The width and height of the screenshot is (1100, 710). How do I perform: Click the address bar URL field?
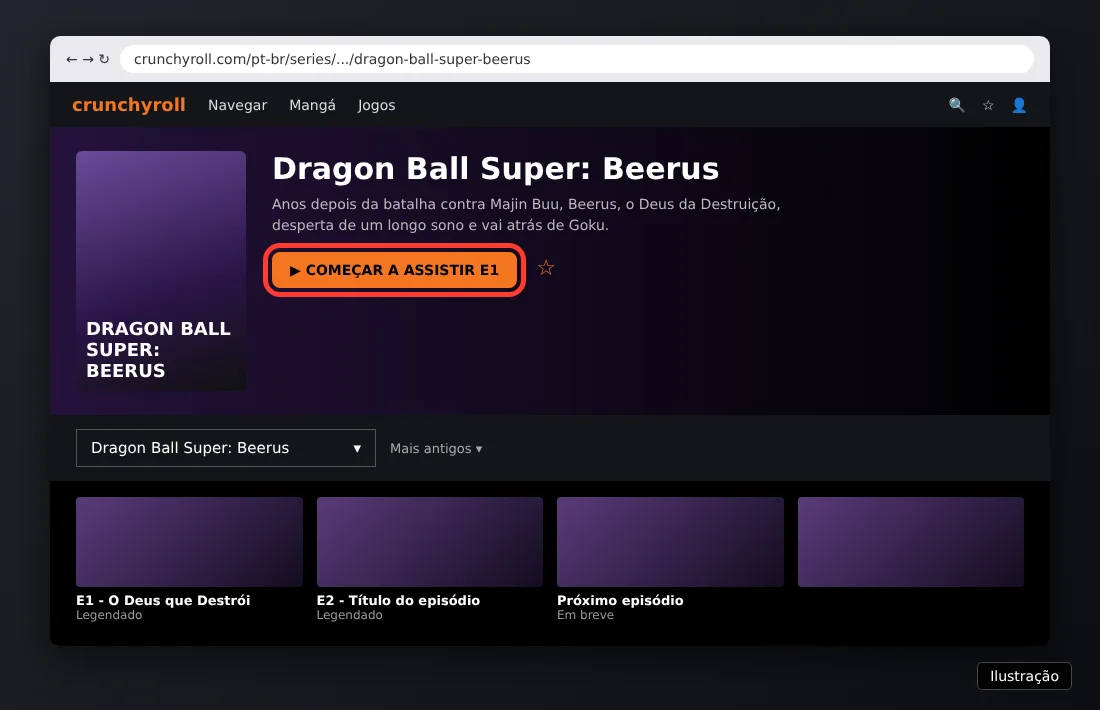[x=577, y=59]
